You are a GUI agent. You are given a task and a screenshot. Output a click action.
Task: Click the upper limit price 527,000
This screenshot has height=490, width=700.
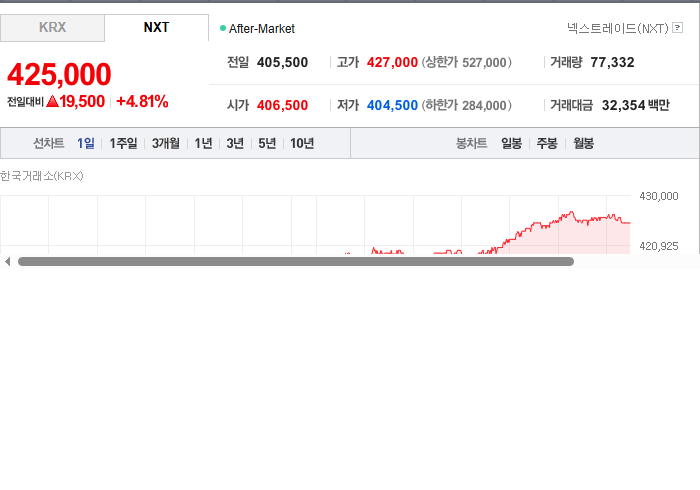tap(484, 62)
